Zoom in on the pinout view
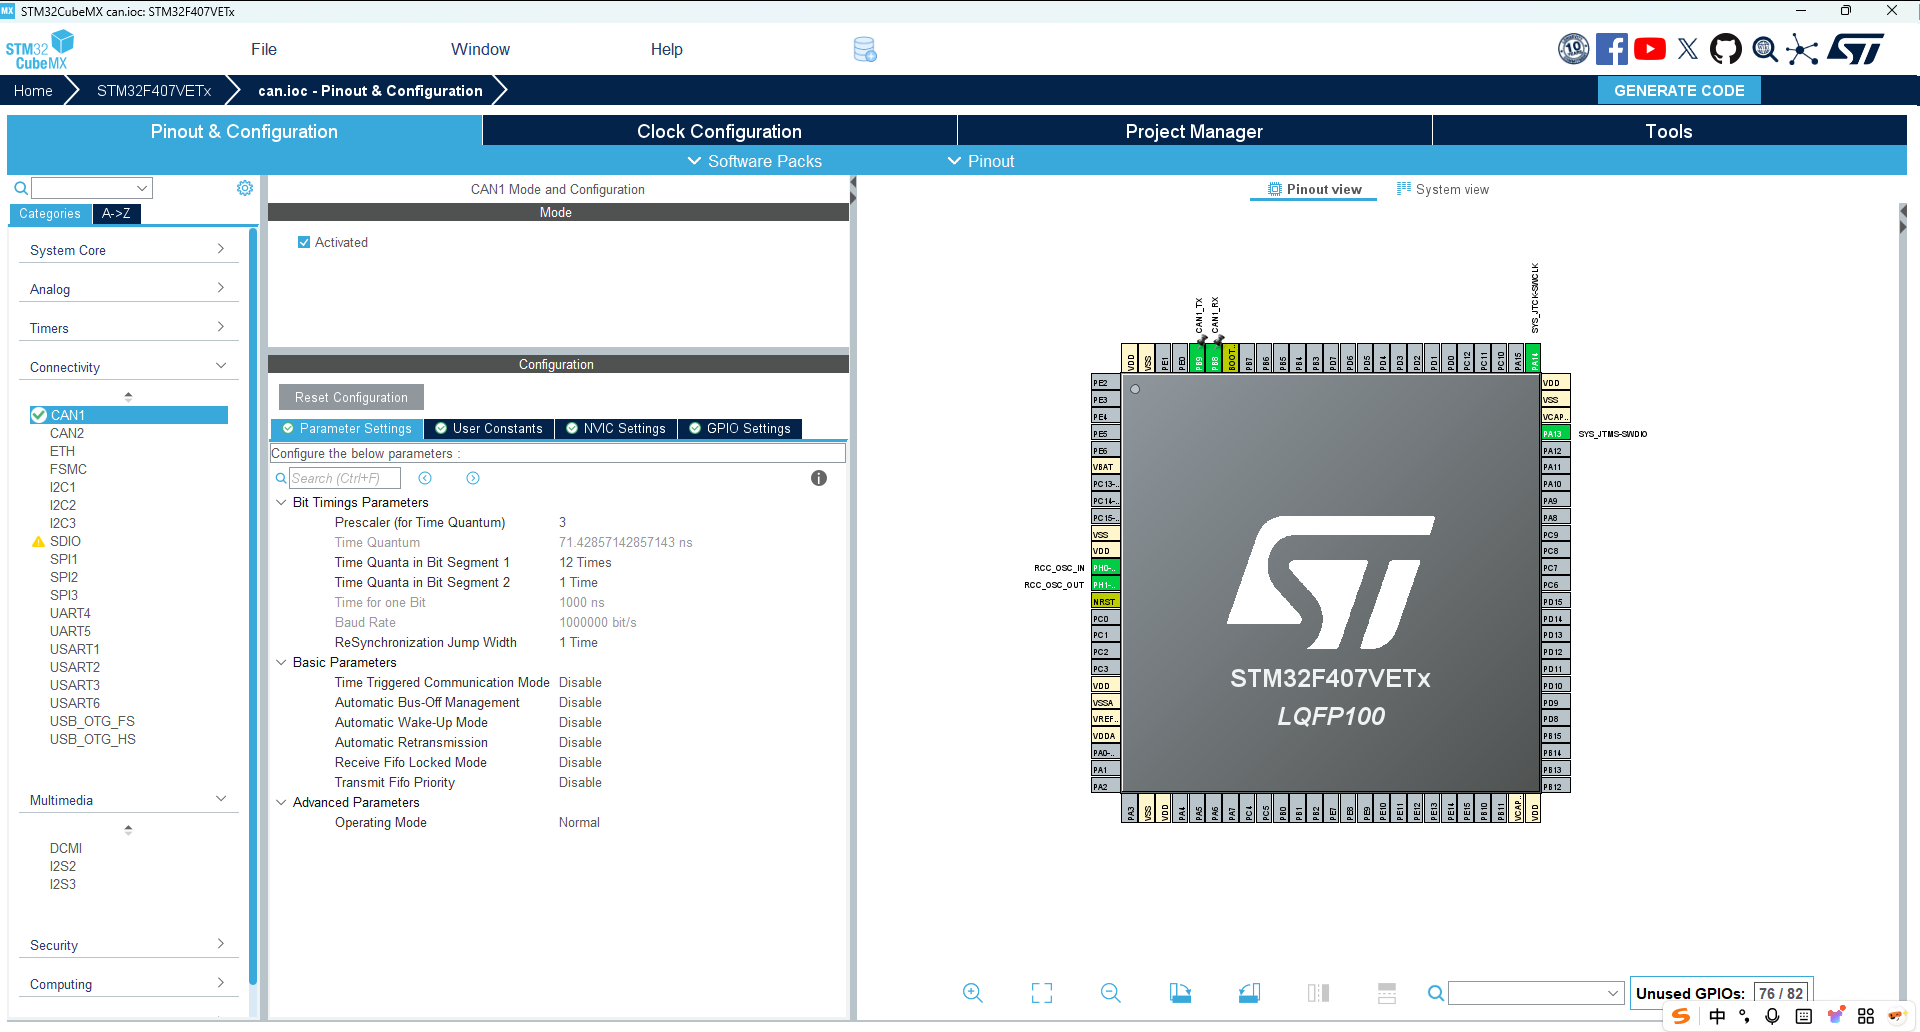1920x1032 pixels. pyautogui.click(x=973, y=993)
